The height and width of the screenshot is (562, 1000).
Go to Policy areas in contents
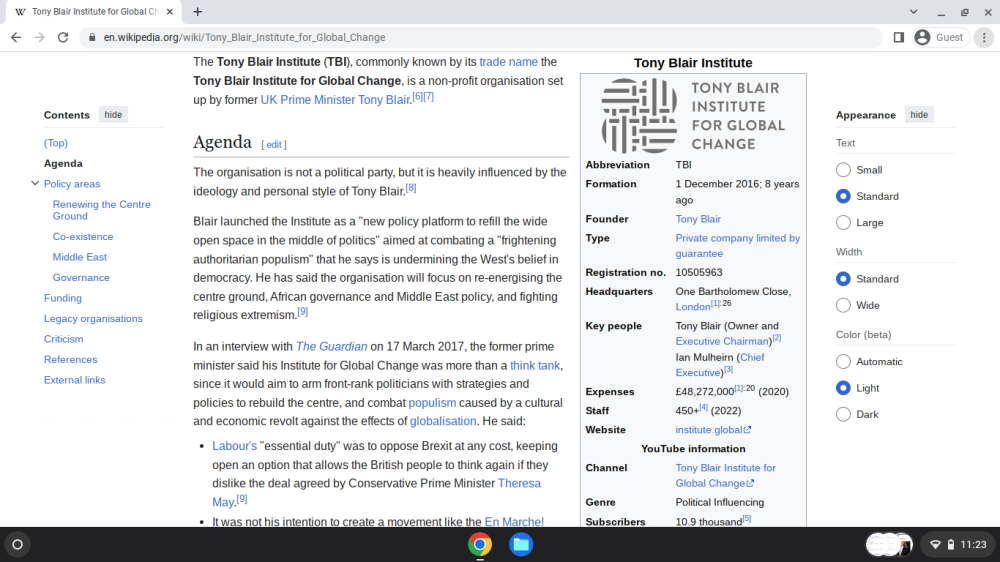[72, 184]
